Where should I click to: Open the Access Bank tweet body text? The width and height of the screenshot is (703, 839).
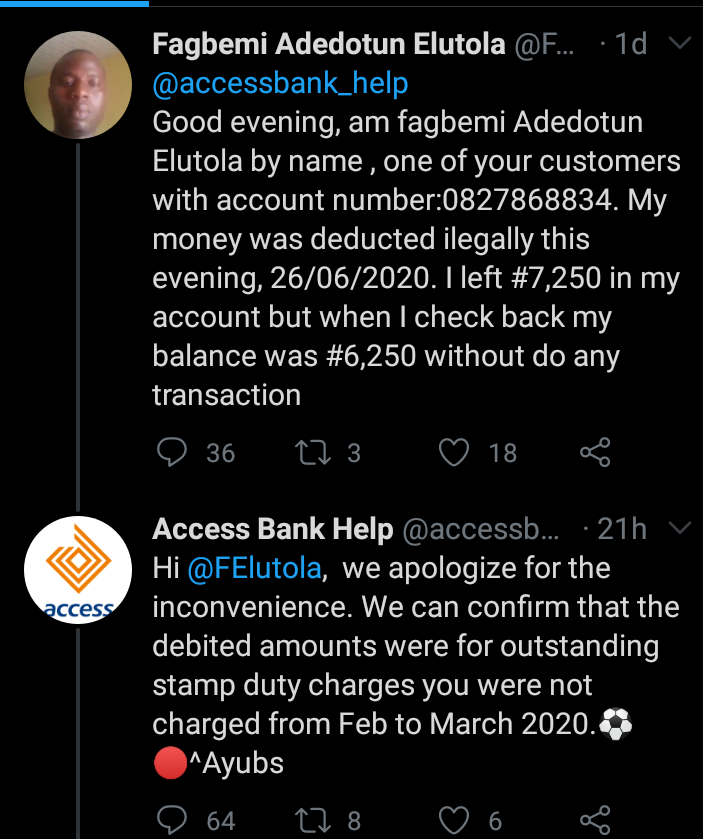coord(415,665)
